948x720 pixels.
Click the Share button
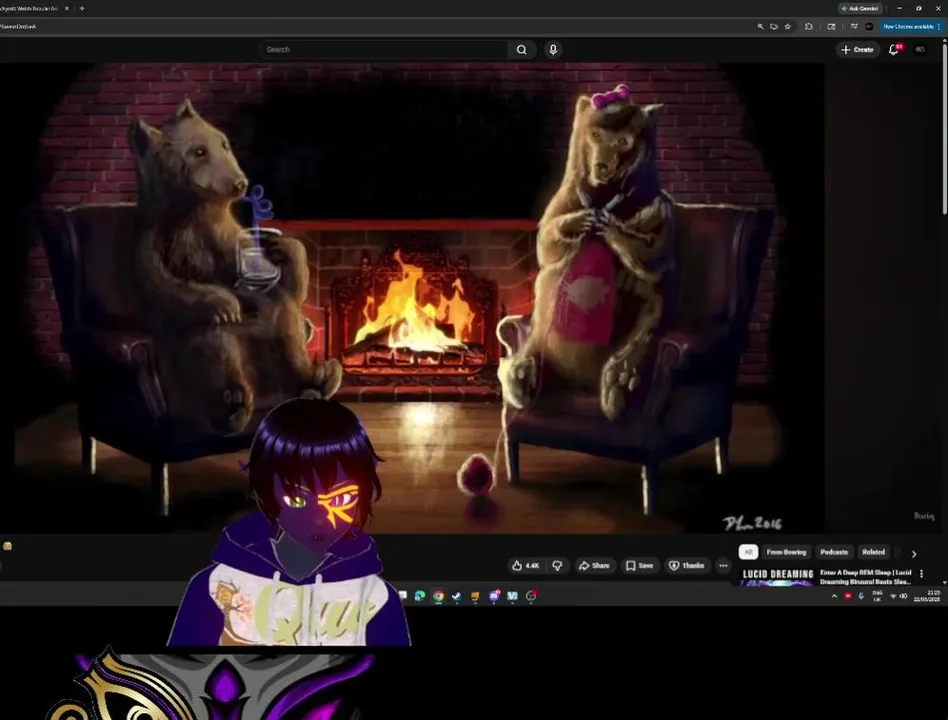pos(594,565)
